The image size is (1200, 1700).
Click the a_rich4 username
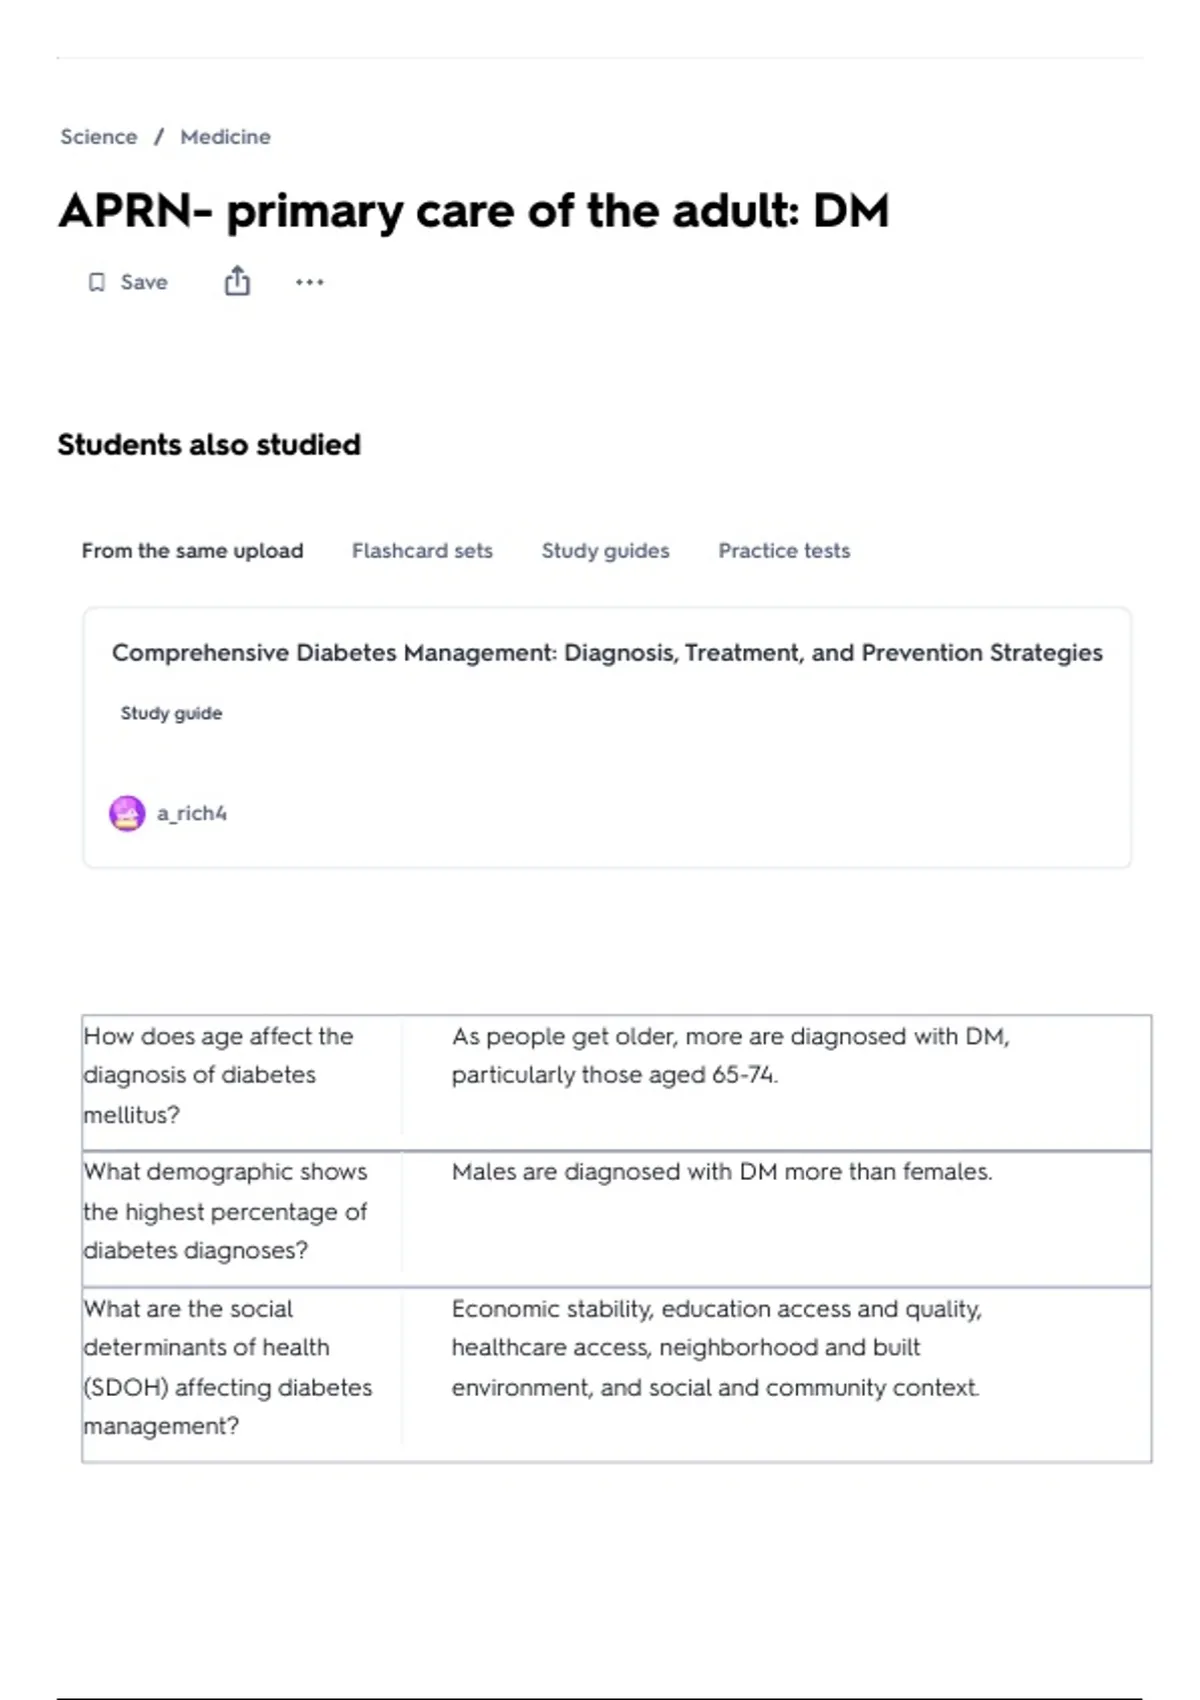tap(192, 814)
